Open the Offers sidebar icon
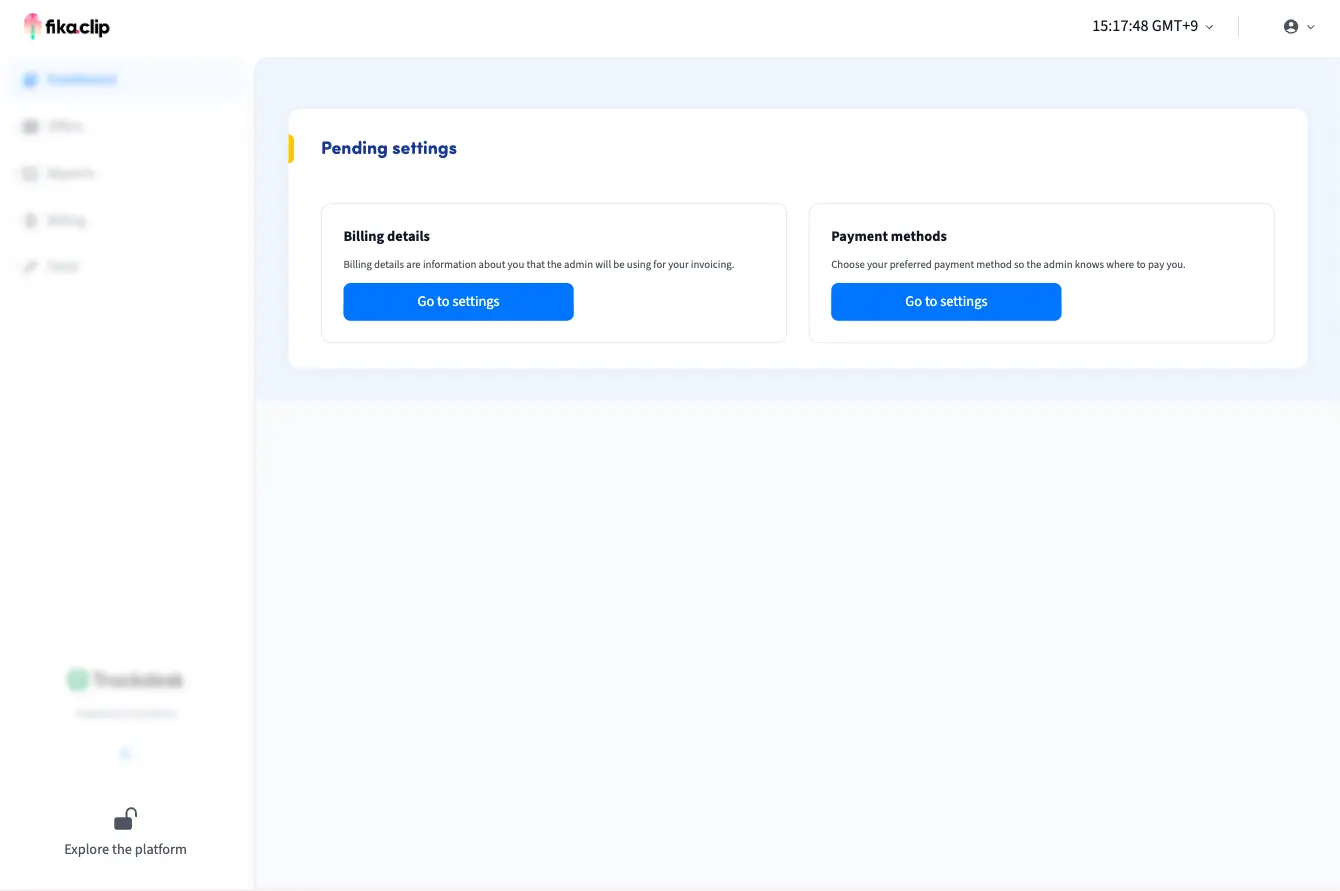This screenshot has height=891, width=1340. [x=30, y=127]
